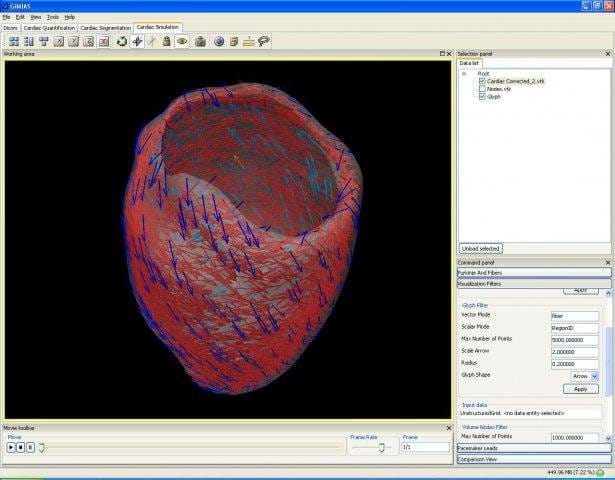Click the green recycle arrows toolbar icon
The height and width of the screenshot is (480, 615).
click(122, 41)
